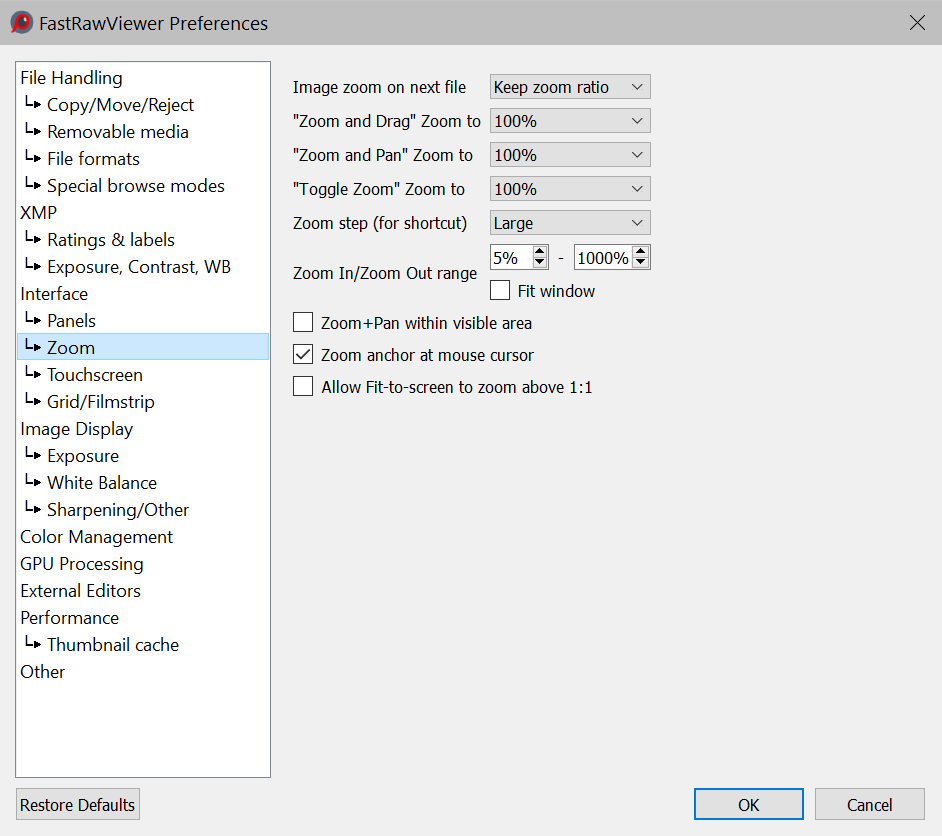Click the FastRawViewer app icon in title bar
The image size is (942, 836).
coord(21,22)
